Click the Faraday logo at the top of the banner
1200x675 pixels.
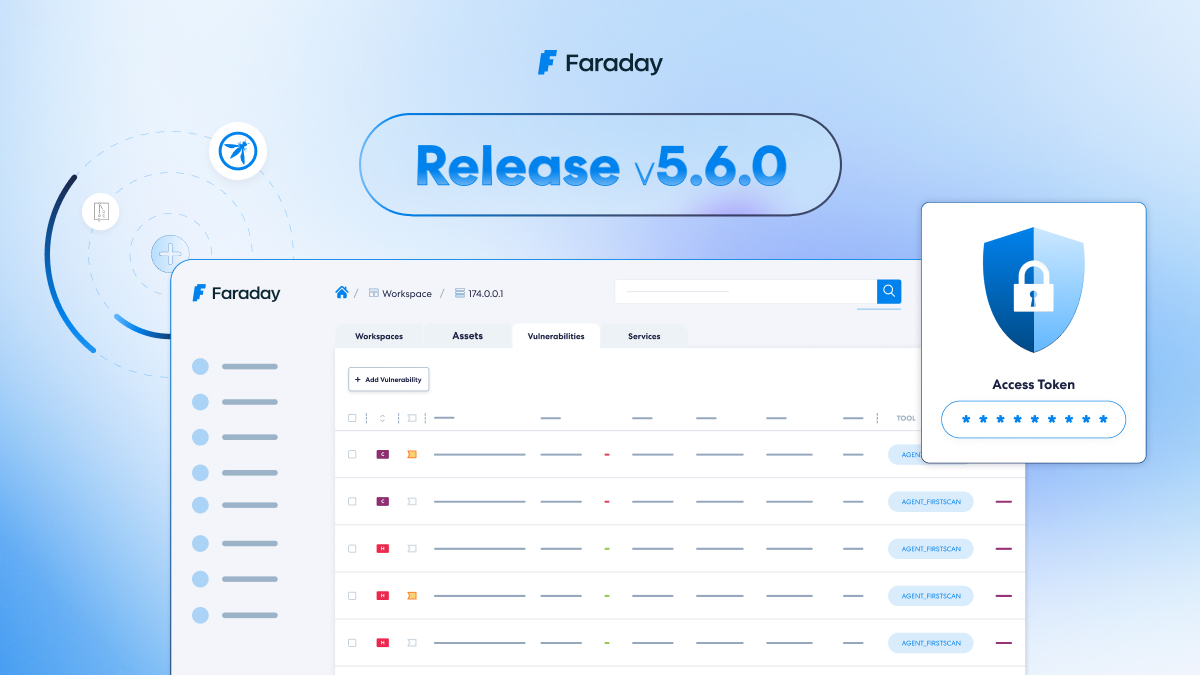pyautogui.click(x=600, y=63)
